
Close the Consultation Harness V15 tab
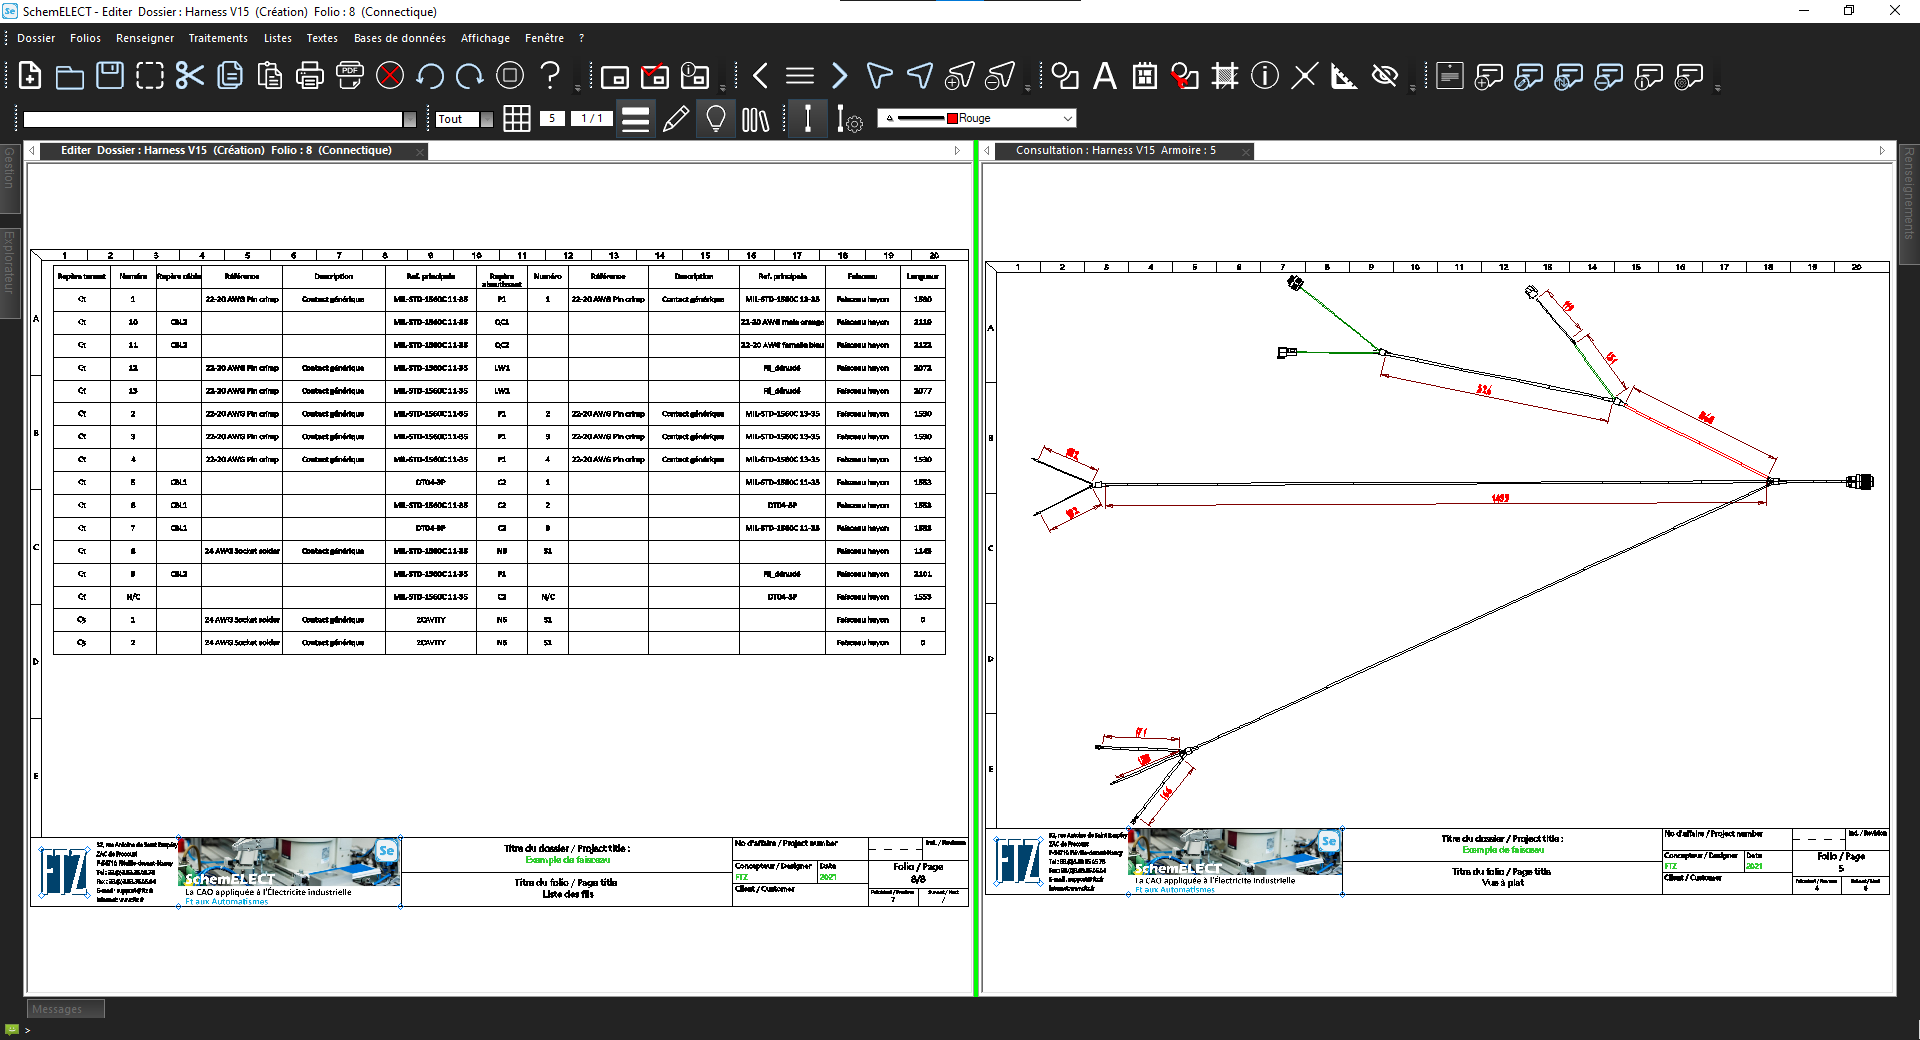click(1245, 151)
